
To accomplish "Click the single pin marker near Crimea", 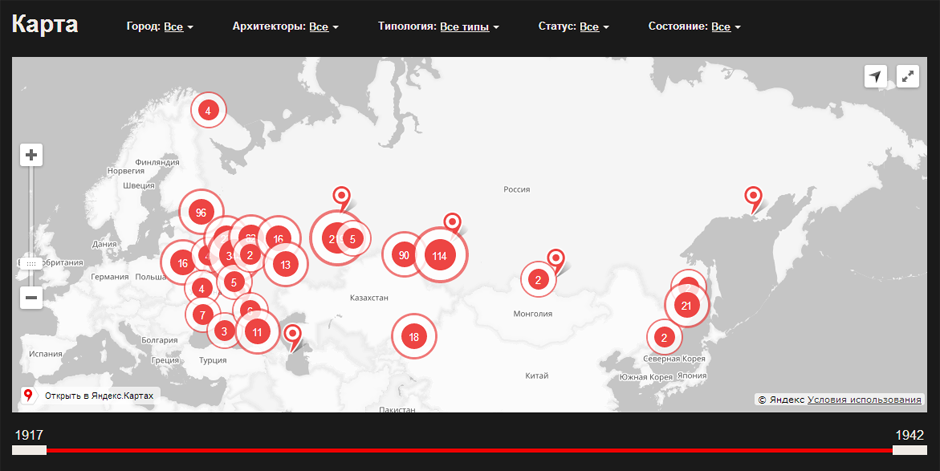I will 293,335.
